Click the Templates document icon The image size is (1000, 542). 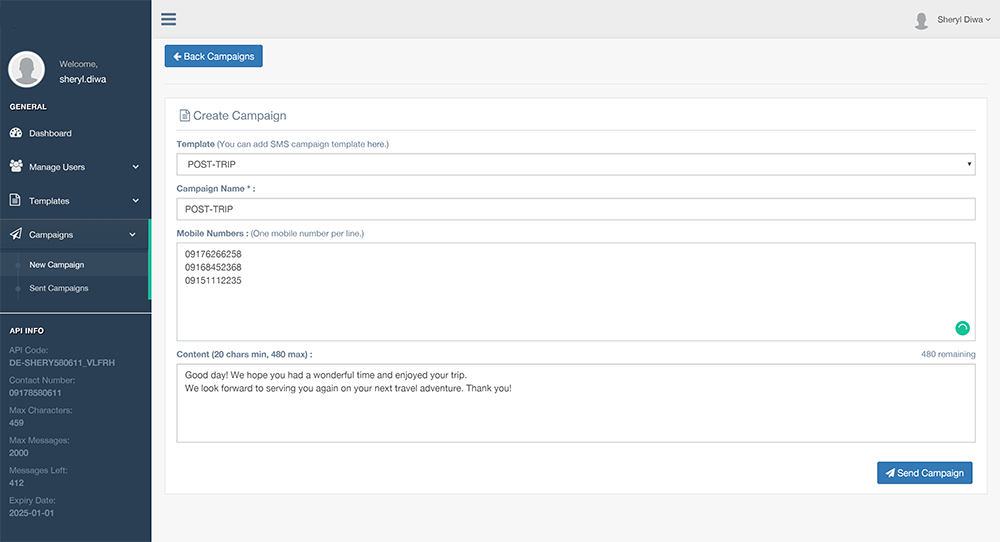coord(15,200)
